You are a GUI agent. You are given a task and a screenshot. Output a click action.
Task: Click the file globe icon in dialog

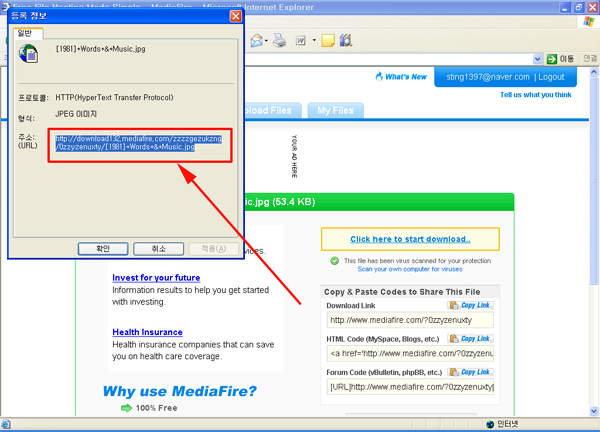tap(28, 53)
